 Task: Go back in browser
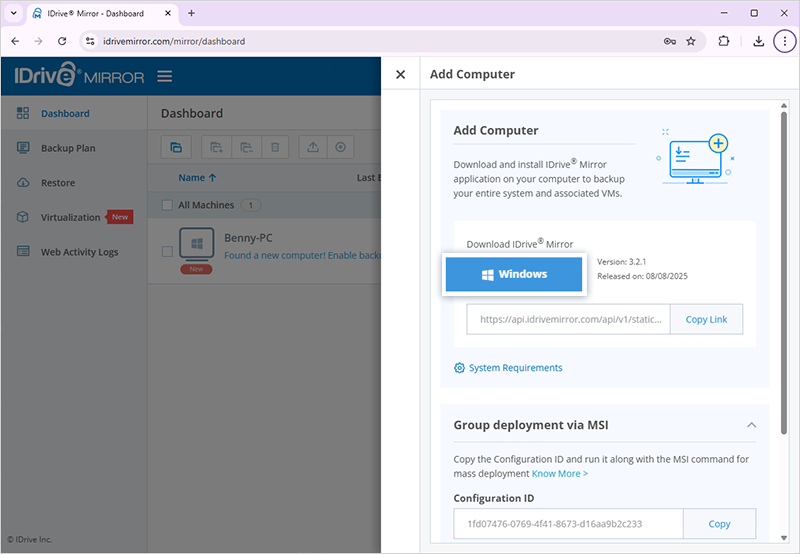click(x=15, y=41)
